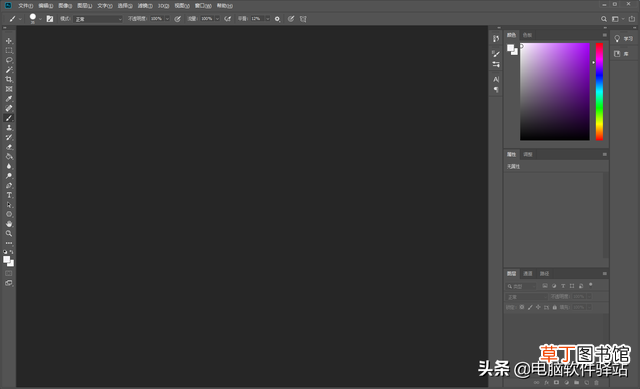Viewport: 640px width, 389px height.
Task: Toggle airbrush build-up effects
Action: point(228,19)
